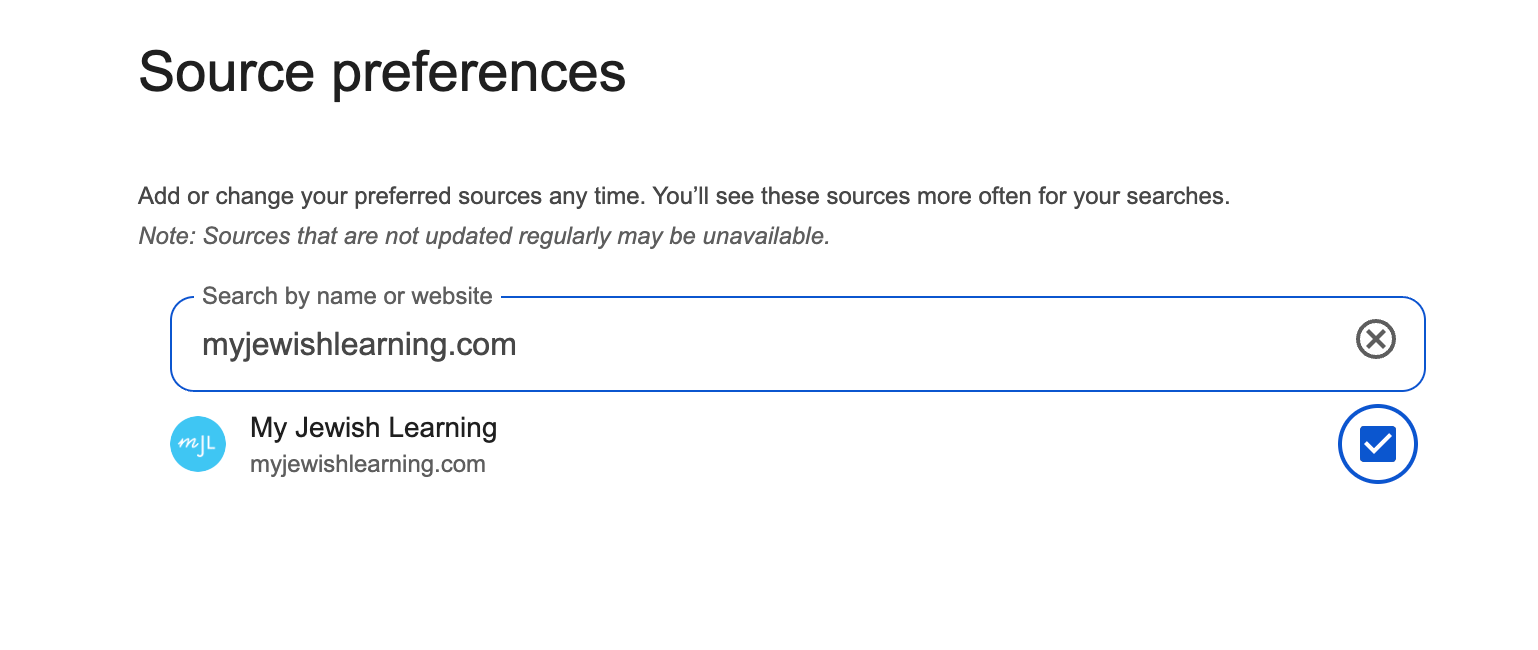1538x650 pixels.
Task: Toggle the blue checkmark box for the source
Action: pos(1378,444)
